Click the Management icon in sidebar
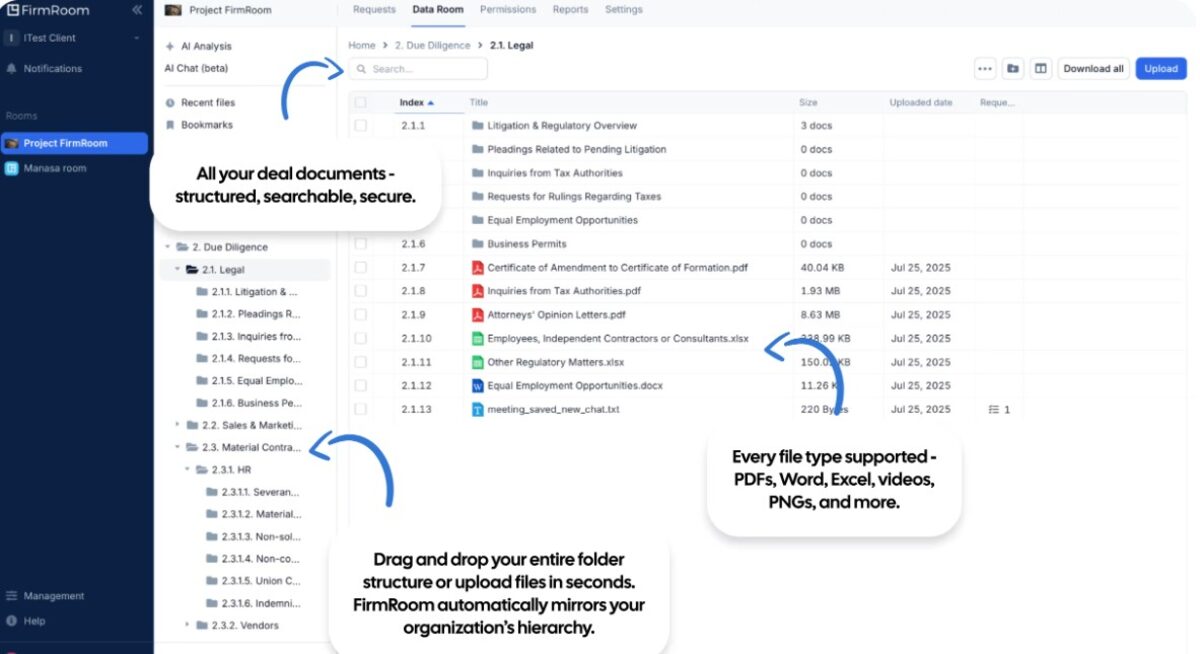The image size is (1200, 654). [x=12, y=596]
